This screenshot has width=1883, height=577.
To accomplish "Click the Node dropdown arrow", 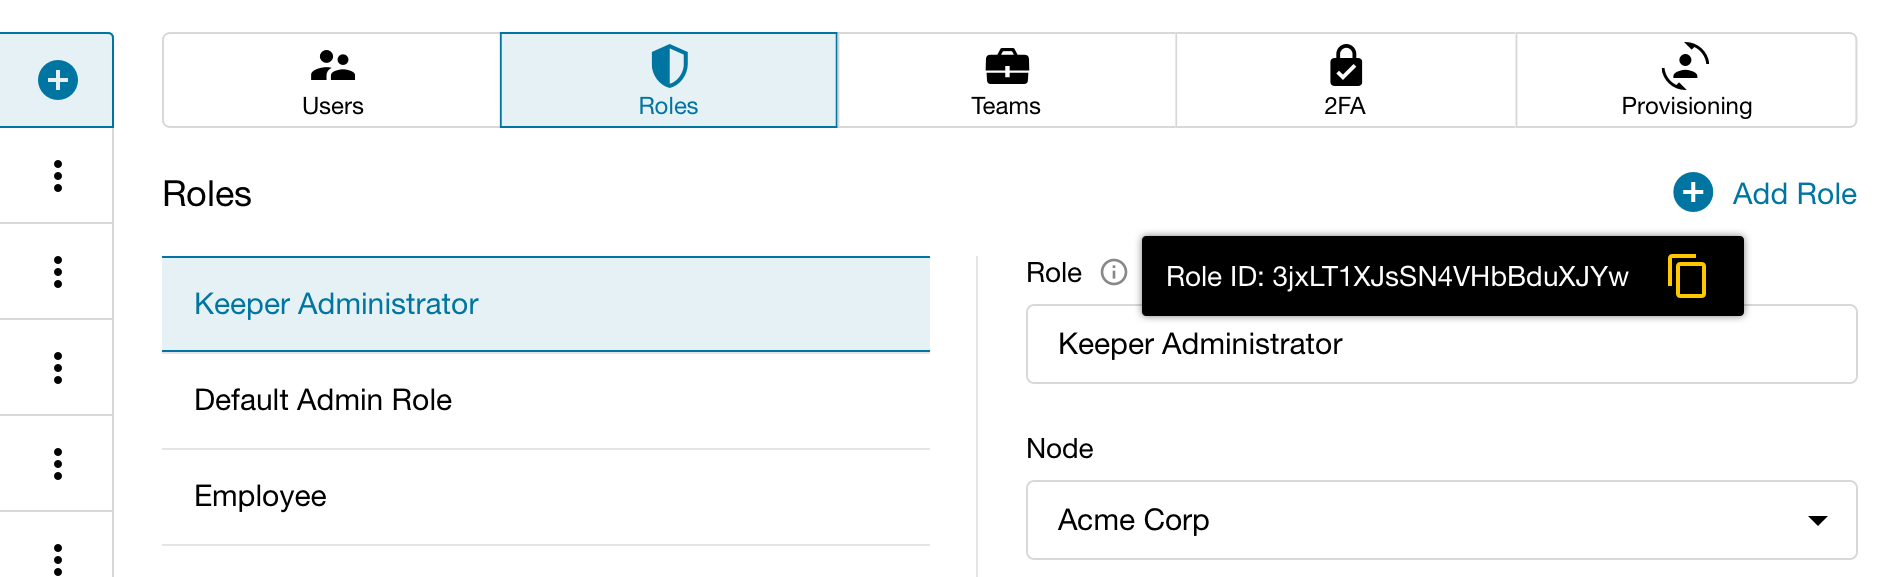I will 1817,520.
